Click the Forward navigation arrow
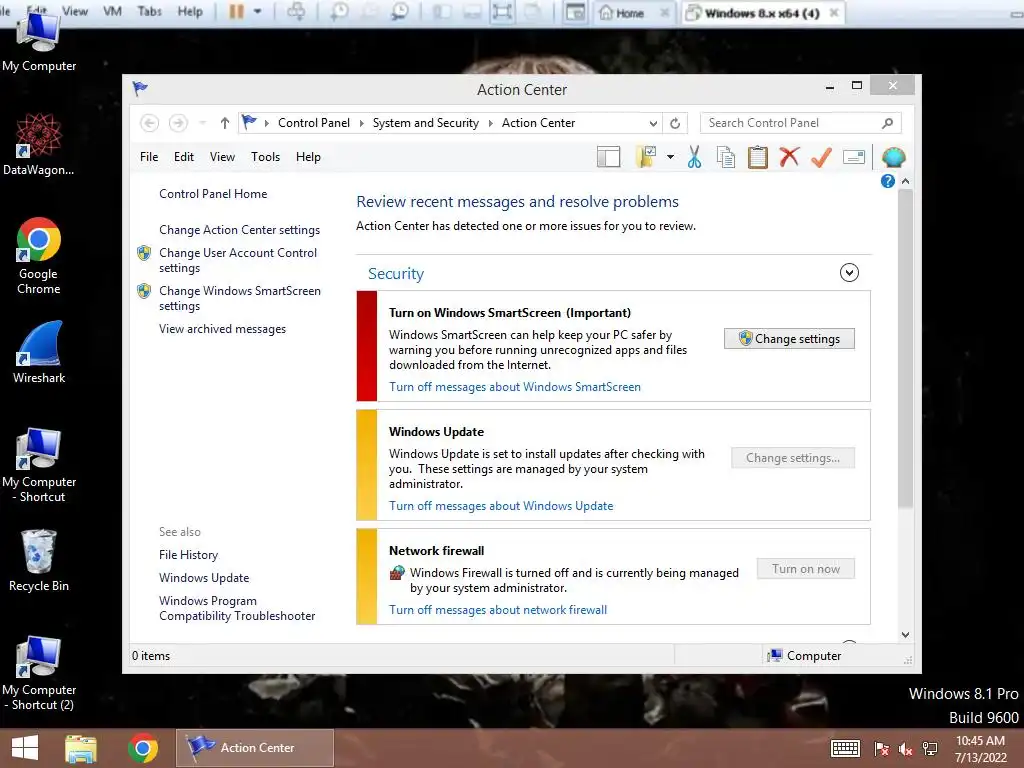The height and width of the screenshot is (768, 1024). (178, 123)
